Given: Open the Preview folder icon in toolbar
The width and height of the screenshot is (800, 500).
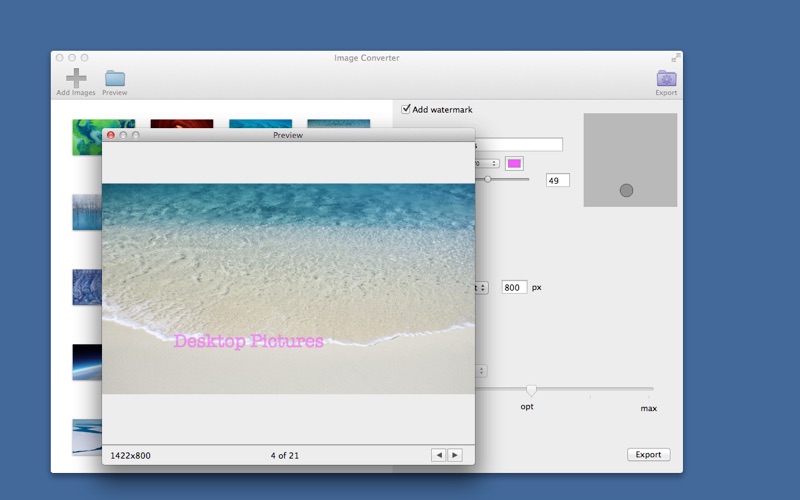Looking at the screenshot, I should pyautogui.click(x=115, y=79).
